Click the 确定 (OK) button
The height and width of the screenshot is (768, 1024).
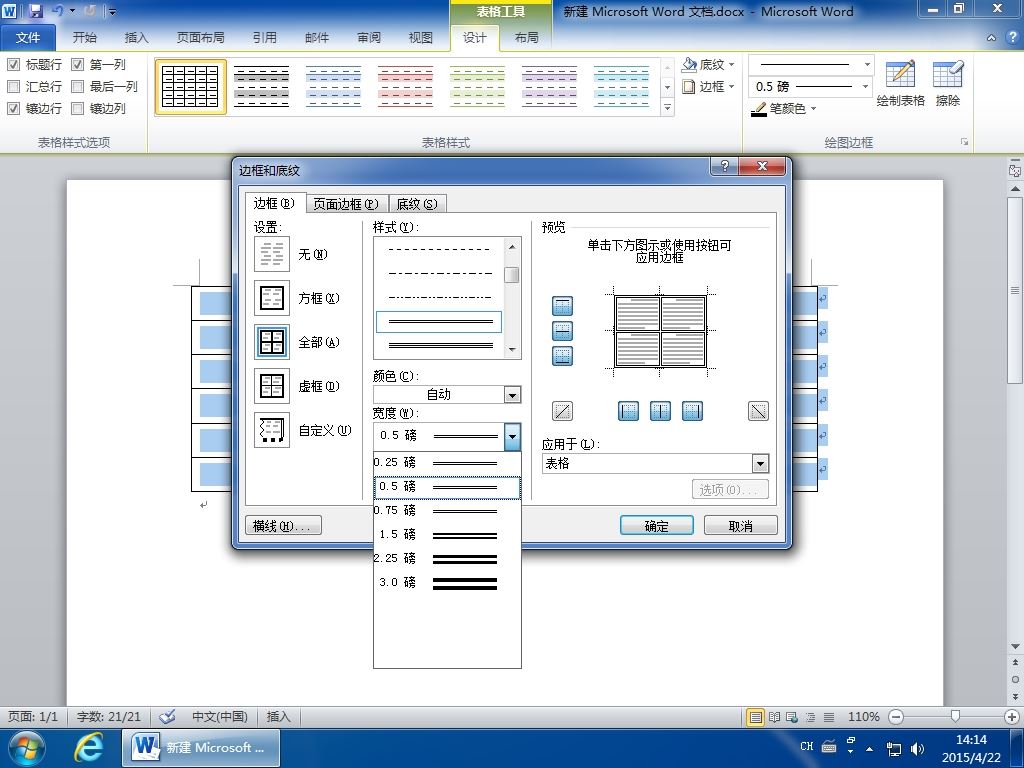[x=656, y=526]
